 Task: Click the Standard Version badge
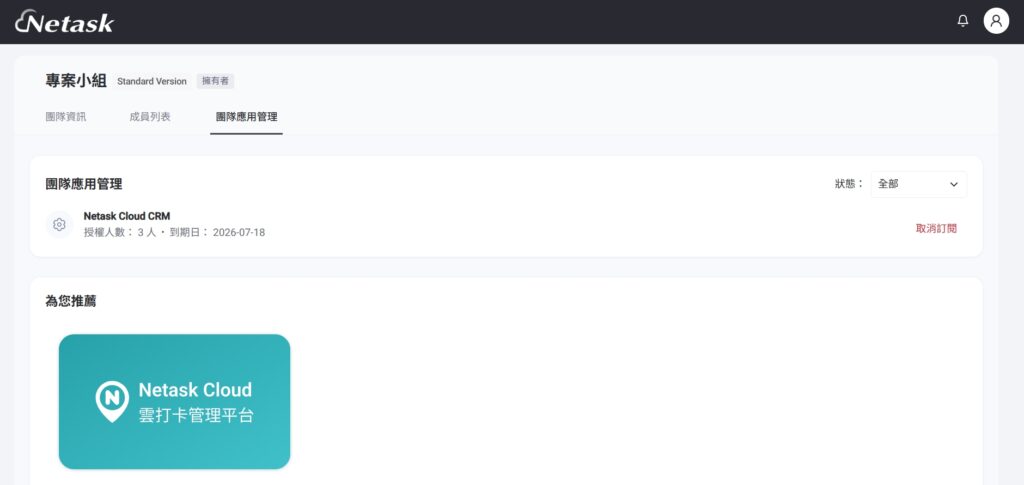[152, 82]
